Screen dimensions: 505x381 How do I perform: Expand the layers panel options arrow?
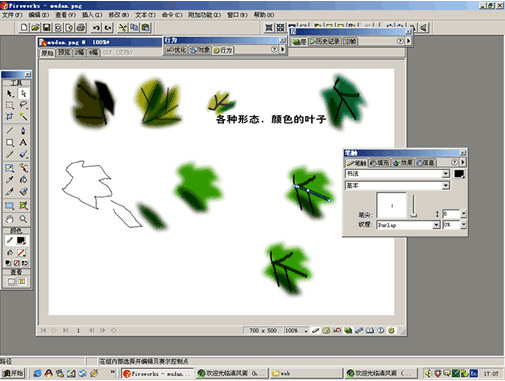pos(409,41)
